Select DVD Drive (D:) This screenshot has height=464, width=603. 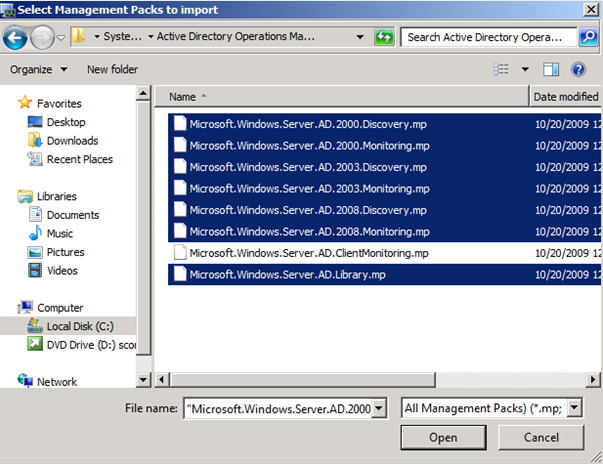coord(91,345)
